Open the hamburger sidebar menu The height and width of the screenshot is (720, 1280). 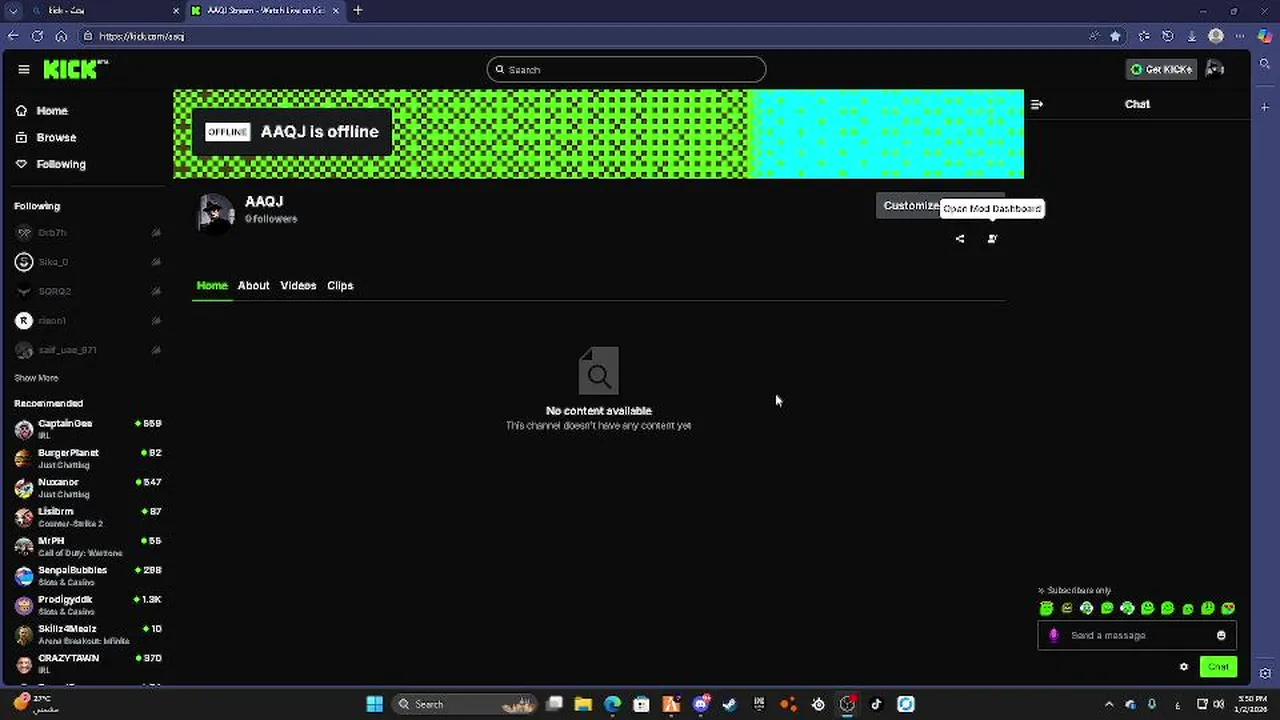pos(24,69)
